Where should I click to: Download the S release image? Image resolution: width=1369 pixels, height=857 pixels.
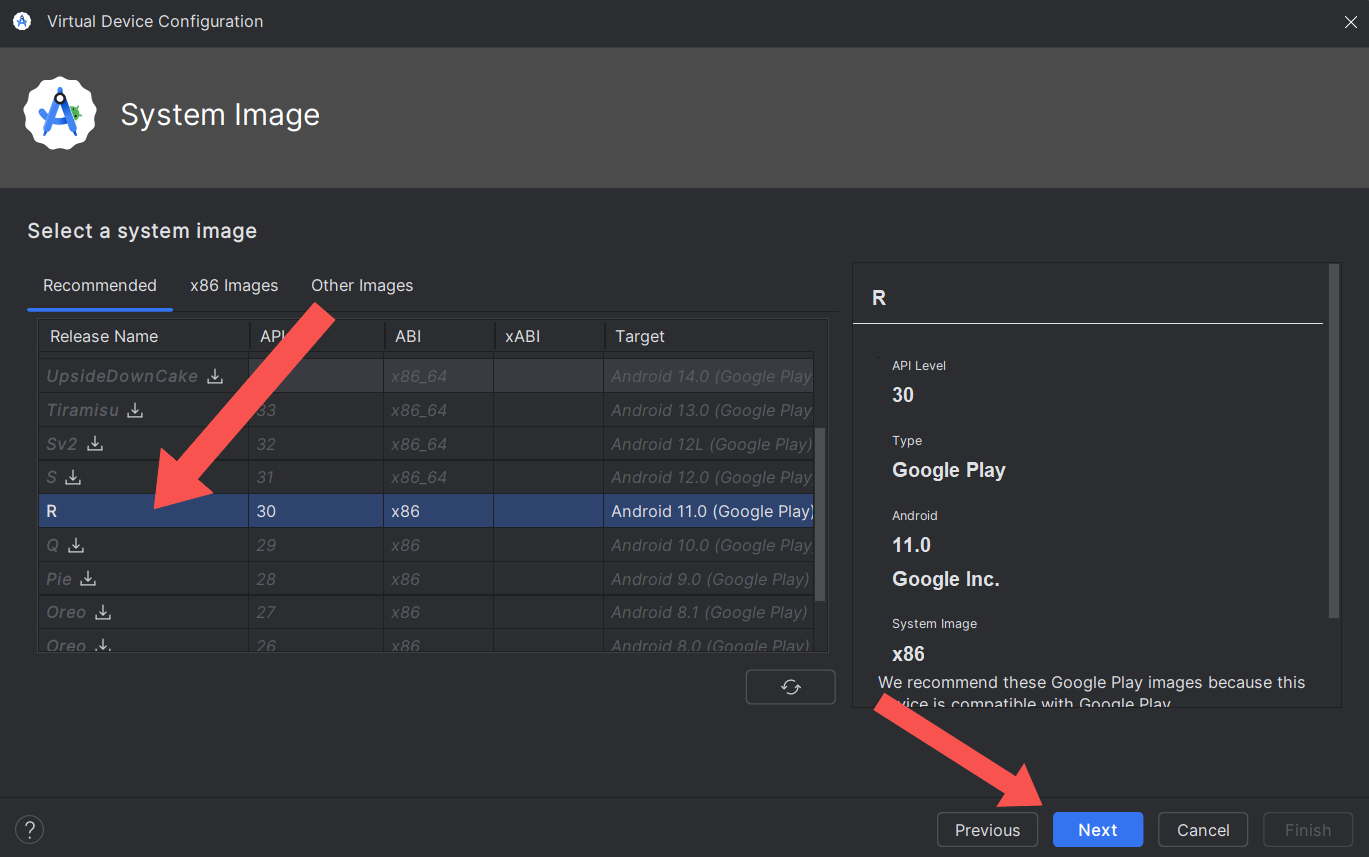[73, 477]
